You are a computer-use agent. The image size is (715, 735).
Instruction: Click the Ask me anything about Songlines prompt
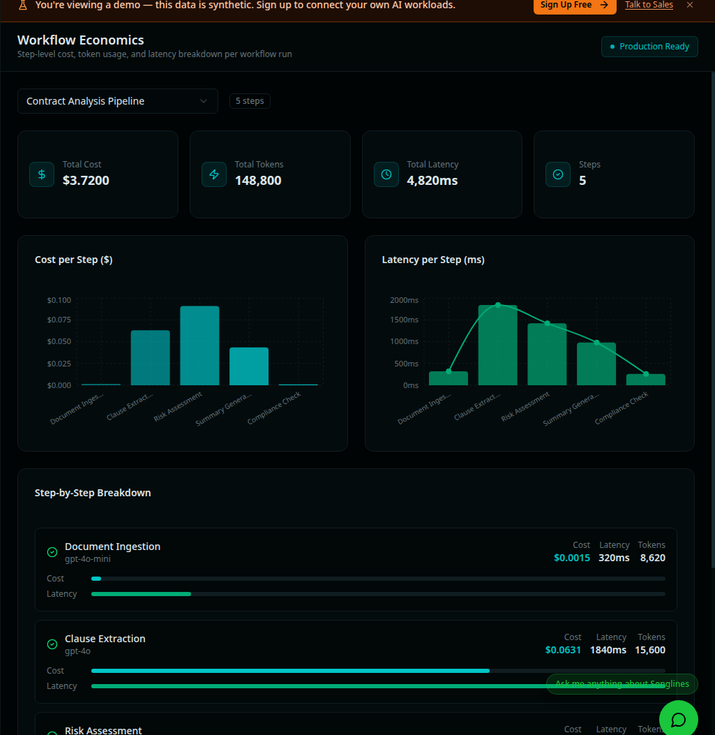click(622, 684)
